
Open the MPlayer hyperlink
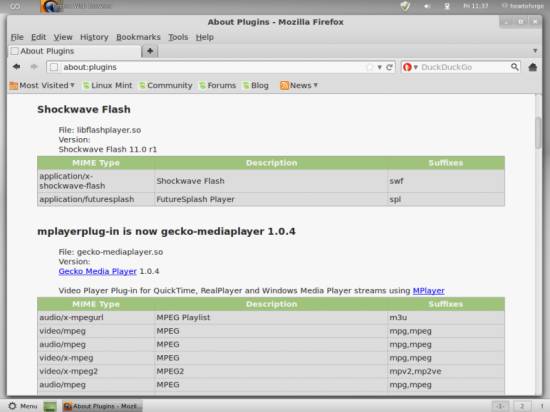tap(429, 291)
